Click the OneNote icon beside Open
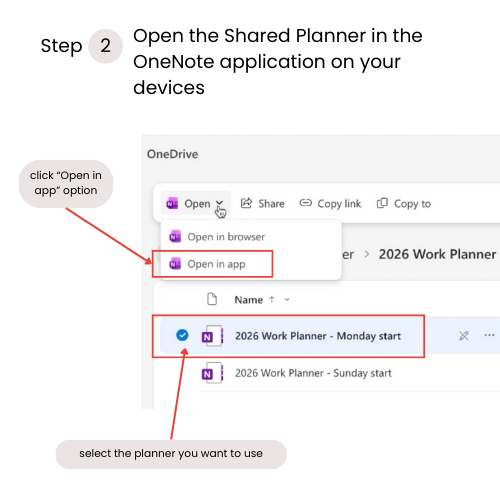The image size is (500, 500). point(172,203)
